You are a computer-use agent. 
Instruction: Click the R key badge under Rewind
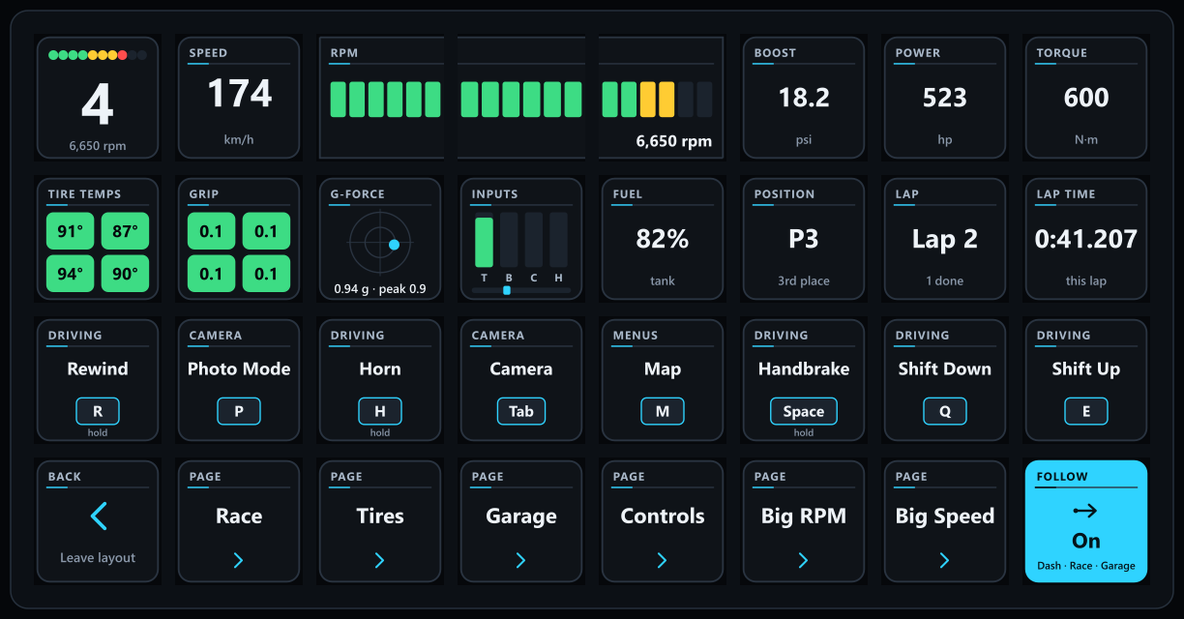click(97, 411)
